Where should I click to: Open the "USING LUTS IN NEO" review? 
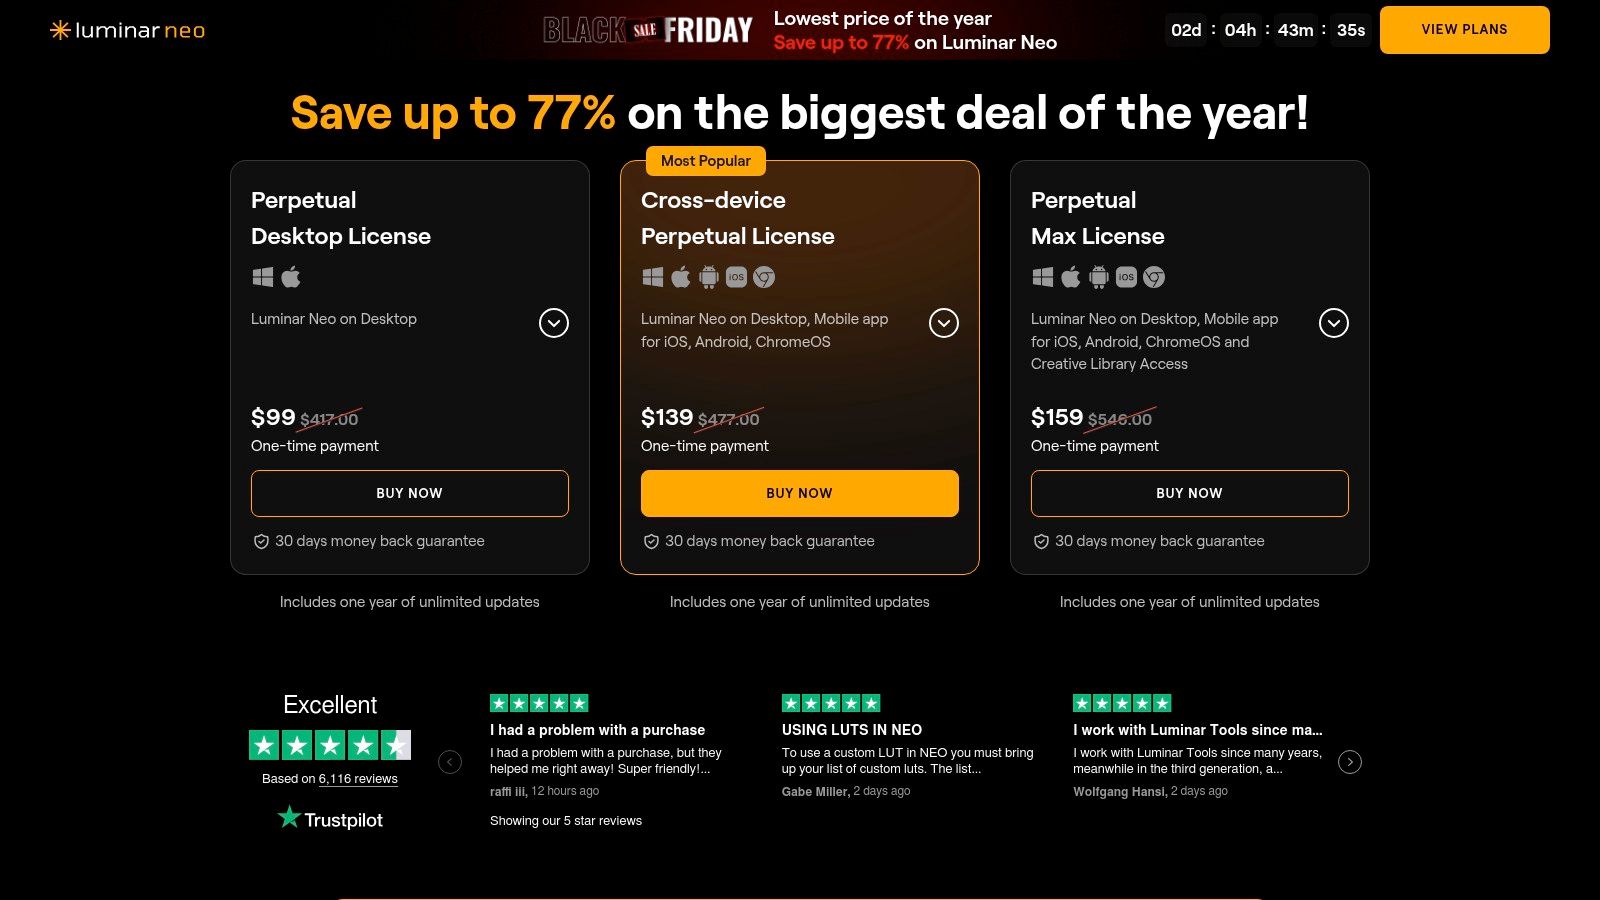point(852,730)
